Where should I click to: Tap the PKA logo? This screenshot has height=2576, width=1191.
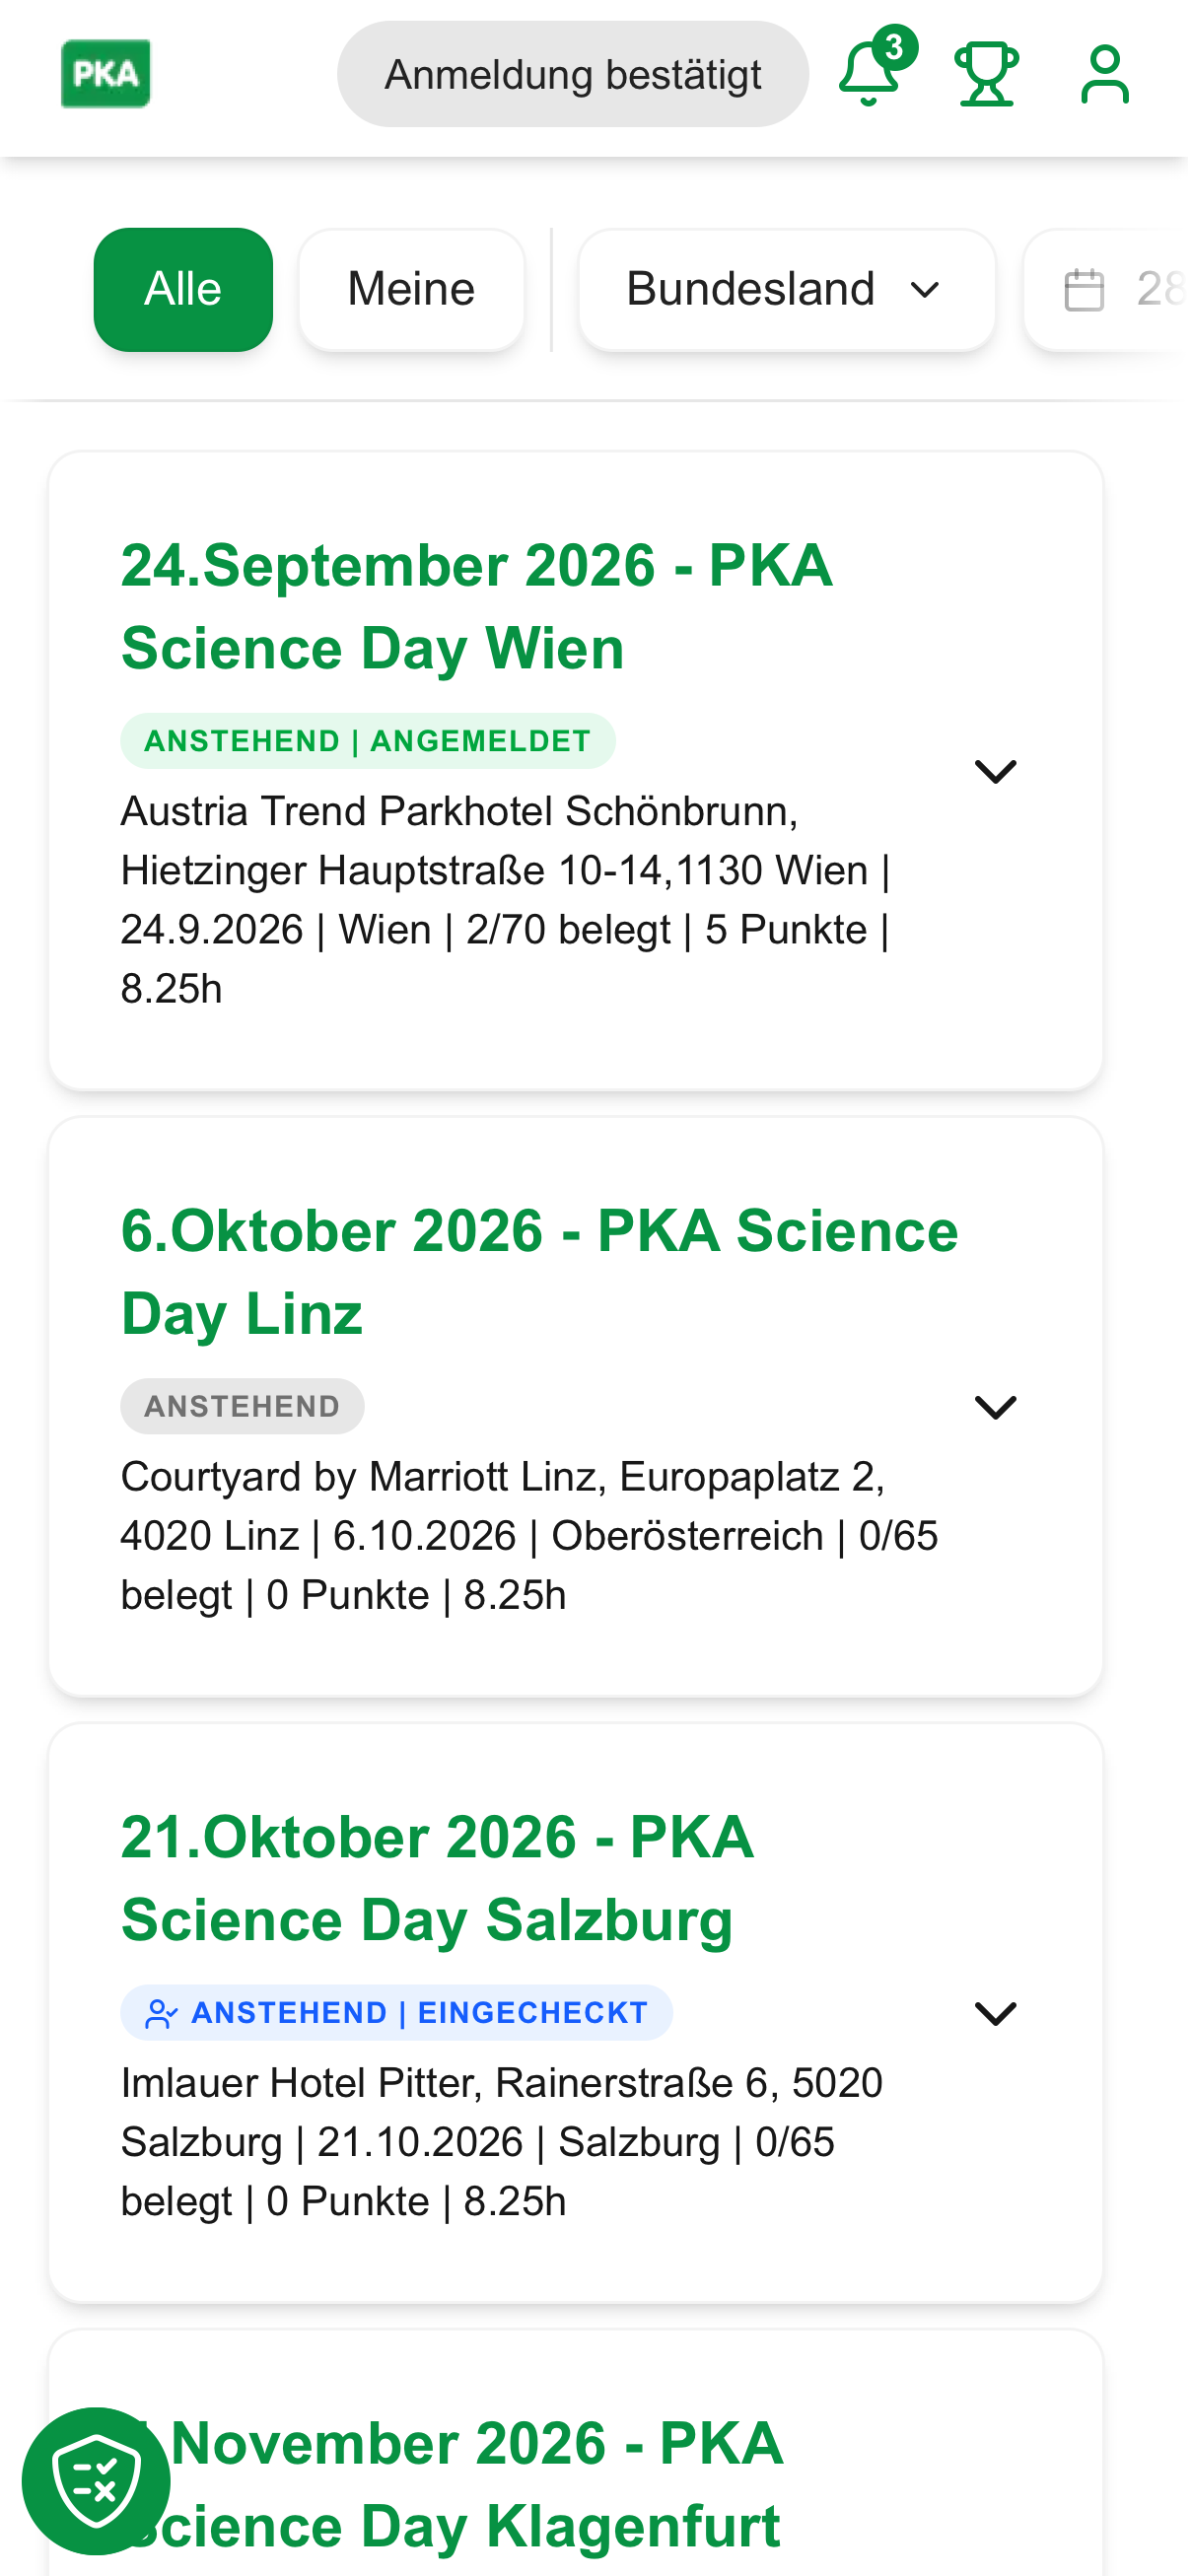point(106,74)
